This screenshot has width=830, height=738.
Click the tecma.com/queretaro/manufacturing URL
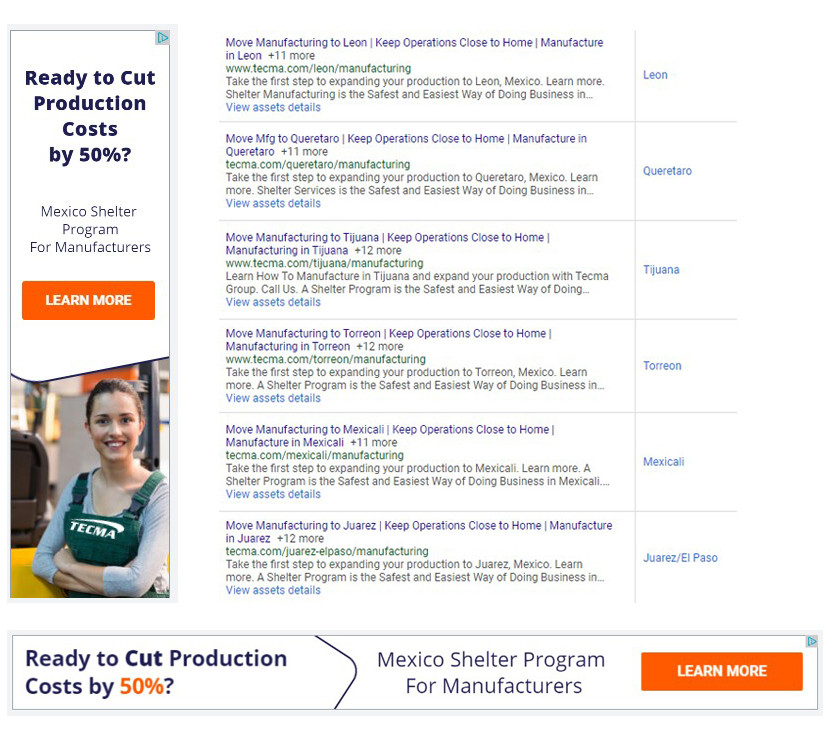(318, 165)
